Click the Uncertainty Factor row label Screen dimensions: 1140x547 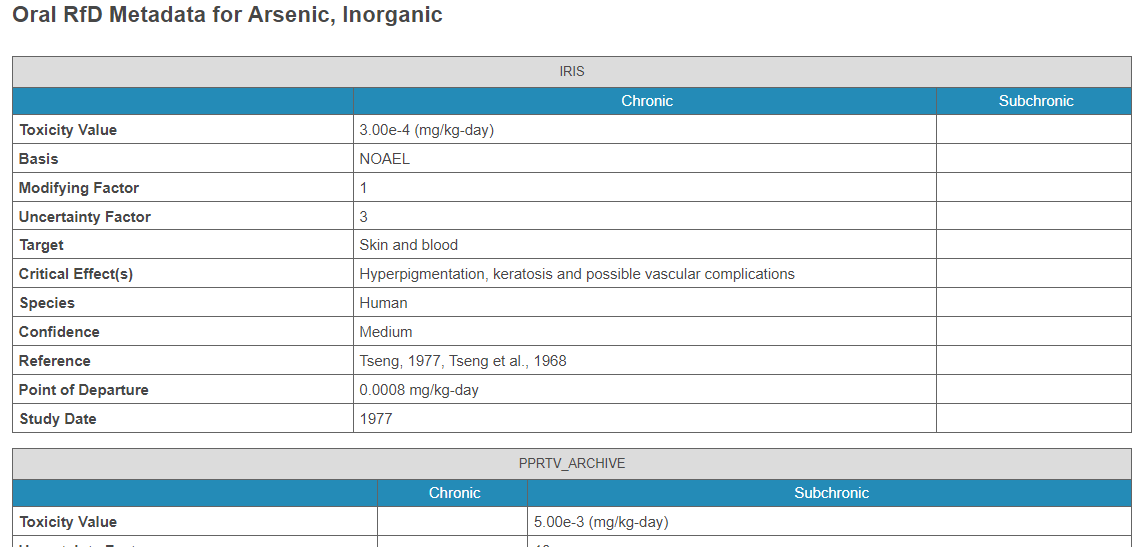pyautogui.click(x=85, y=217)
